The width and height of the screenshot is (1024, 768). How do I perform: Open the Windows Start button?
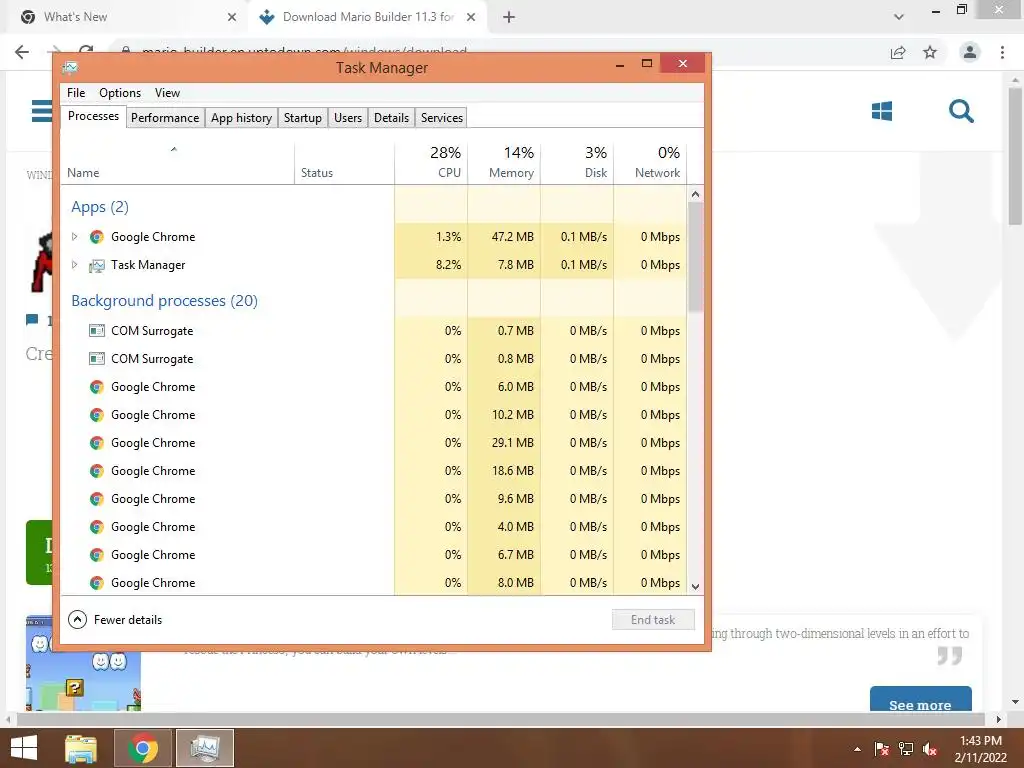[x=24, y=748]
